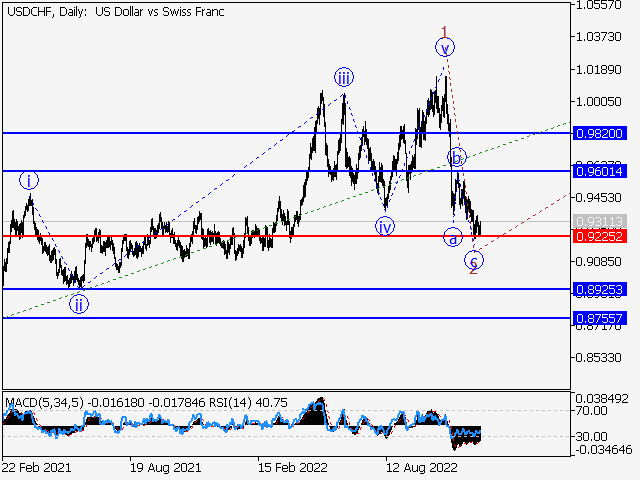Click the 1.03730 price axis label

pyautogui.click(x=598, y=37)
